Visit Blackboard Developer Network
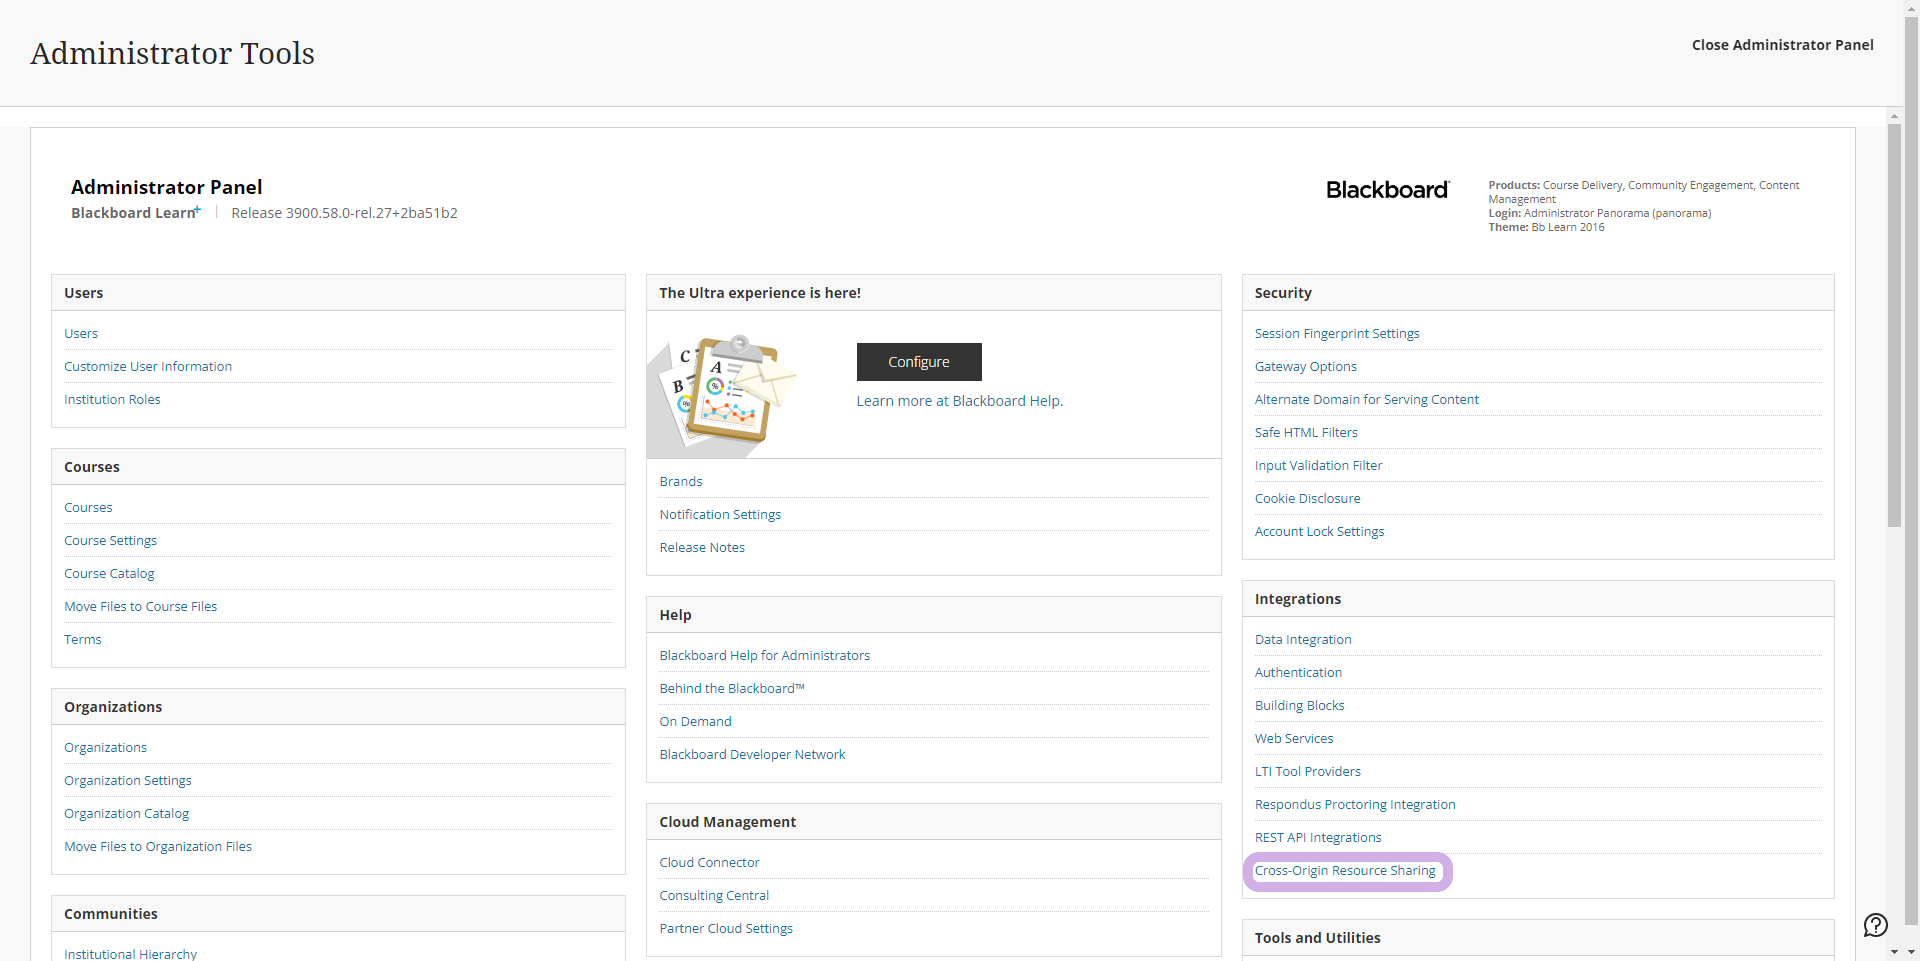The width and height of the screenshot is (1920, 961). coord(752,755)
